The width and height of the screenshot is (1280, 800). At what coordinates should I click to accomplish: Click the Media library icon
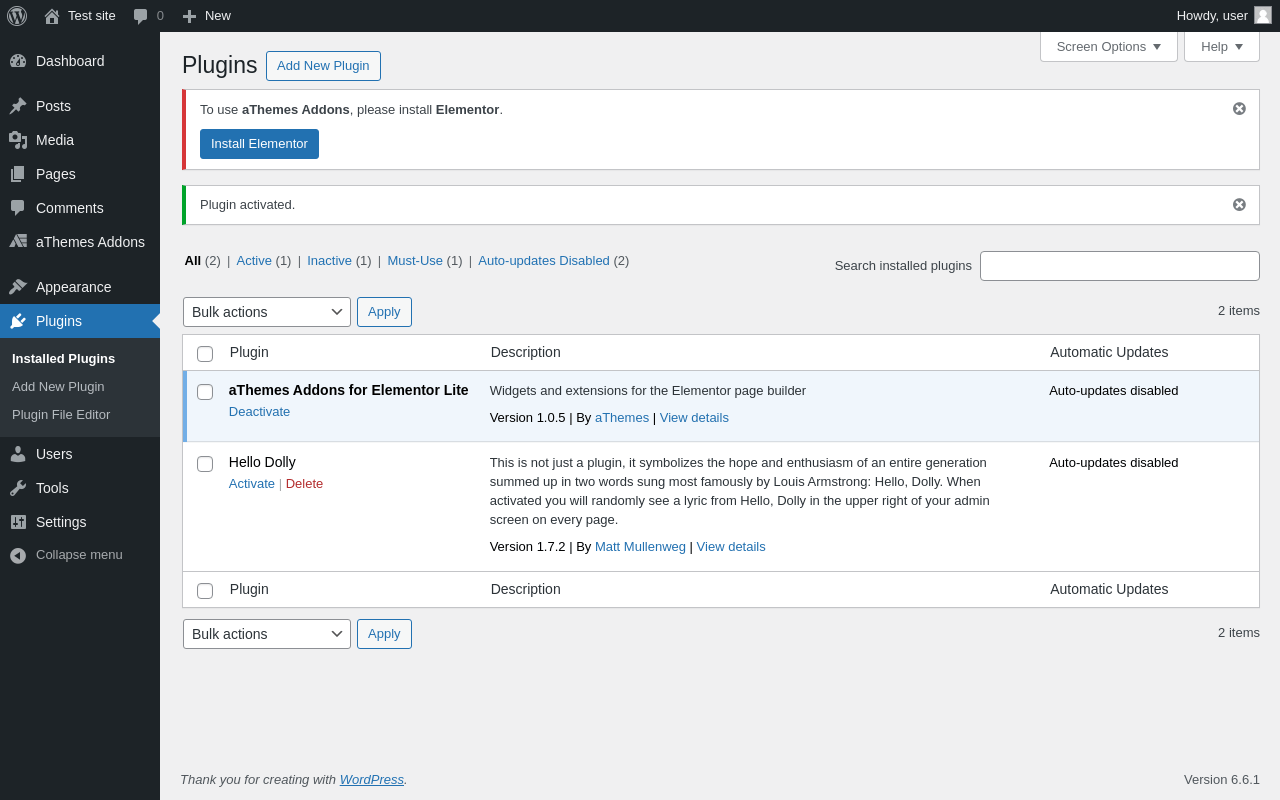tap(18, 140)
